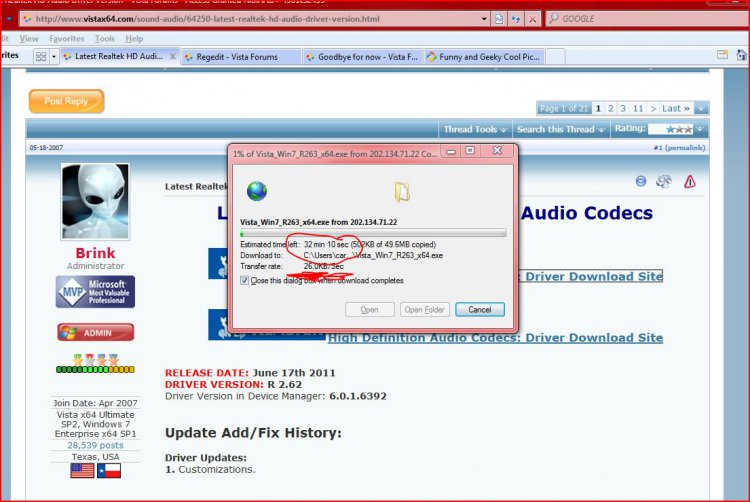Click the Texas flag icon
Image resolution: width=750 pixels, height=502 pixels.
pos(109,471)
